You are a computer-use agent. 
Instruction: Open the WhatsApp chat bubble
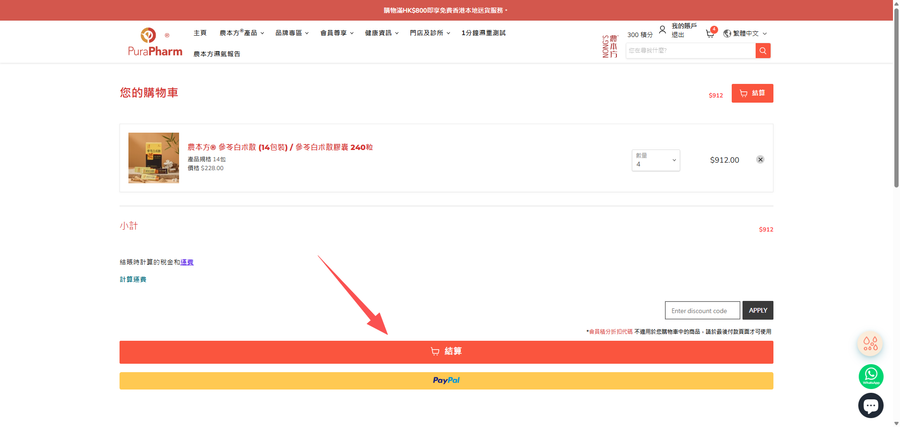point(871,376)
